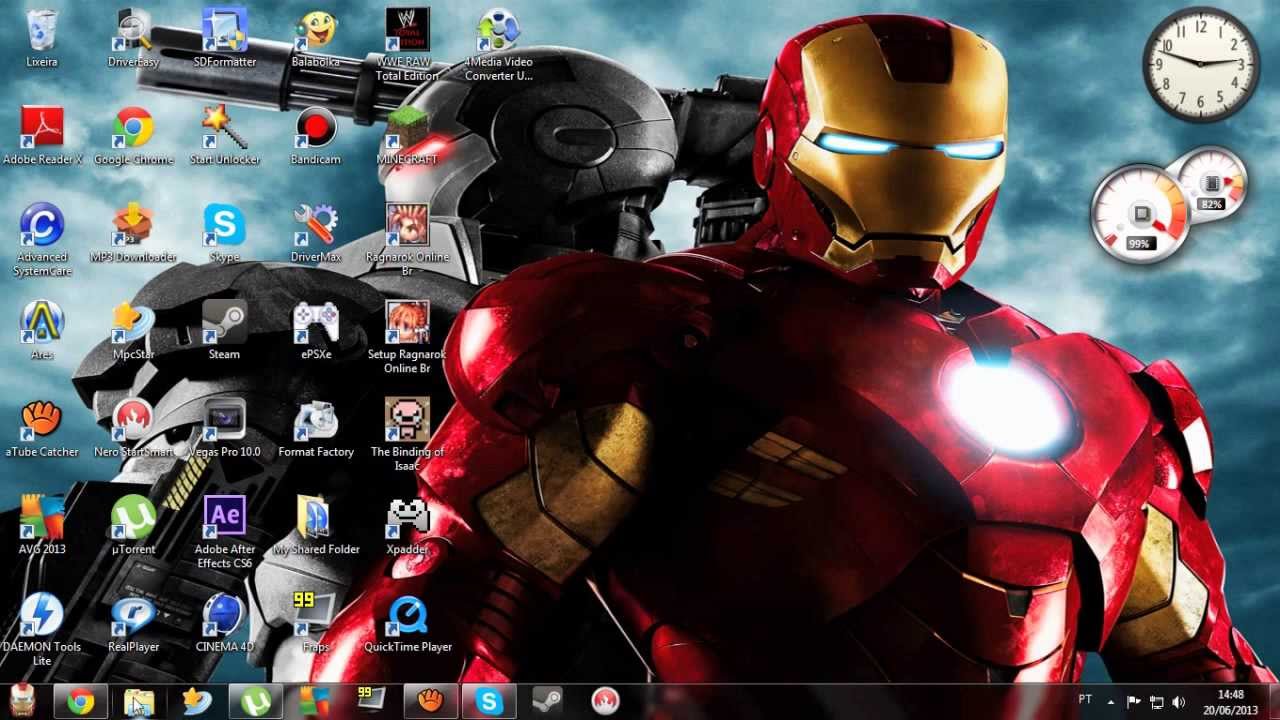Image resolution: width=1280 pixels, height=720 pixels.
Task: Click the Steam button on the taskbar
Action: click(x=547, y=701)
